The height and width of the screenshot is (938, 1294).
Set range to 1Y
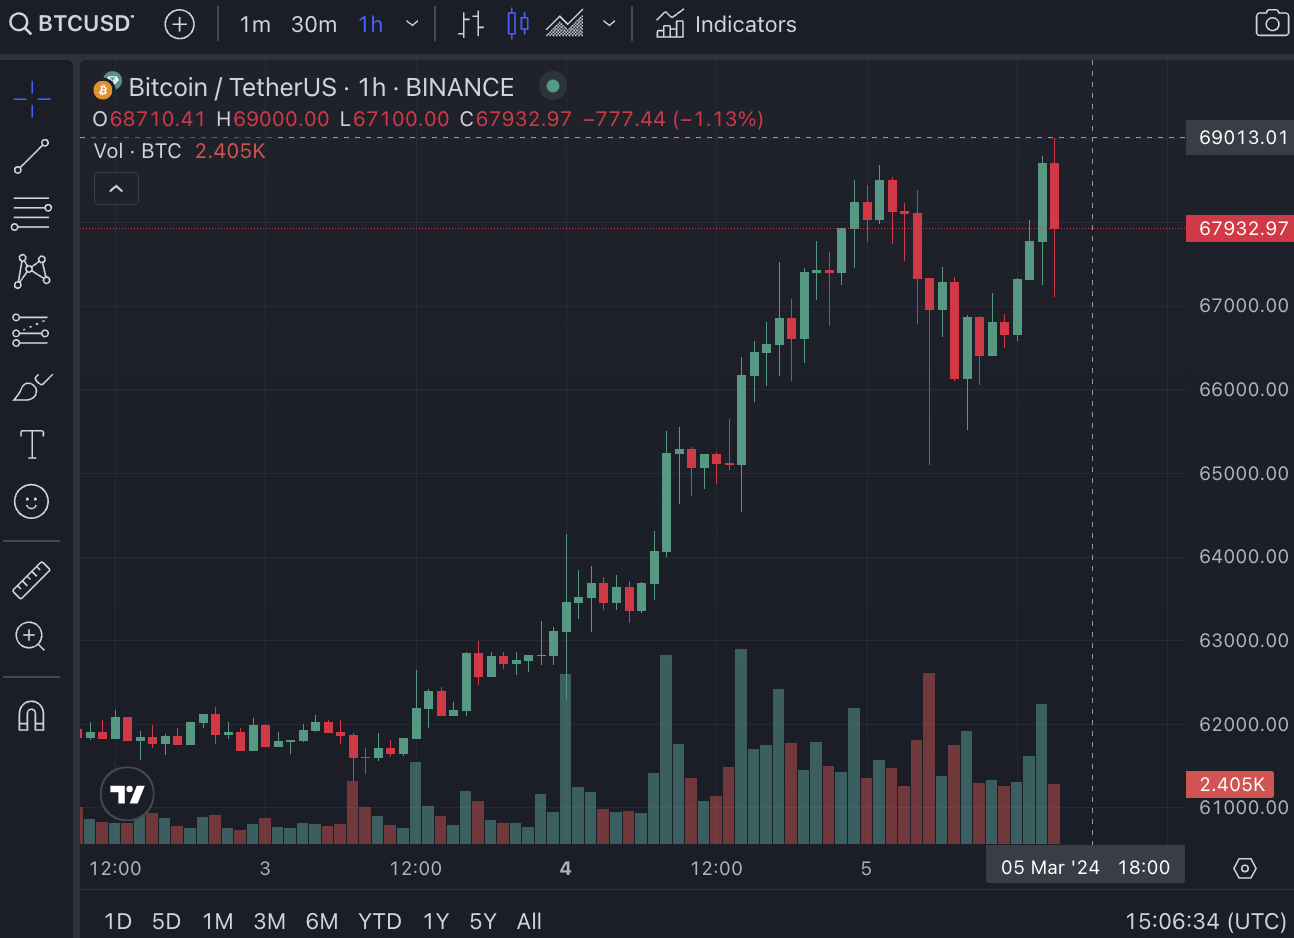tap(436, 921)
